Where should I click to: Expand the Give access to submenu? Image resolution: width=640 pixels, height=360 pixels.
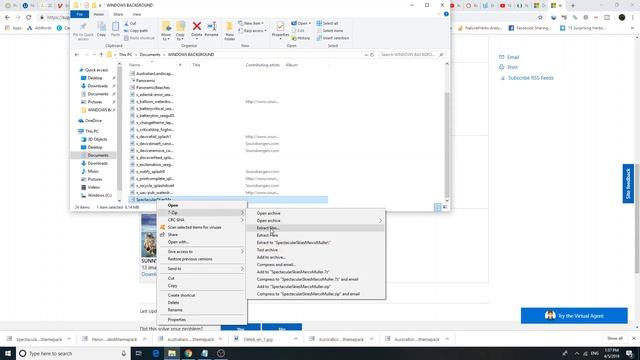(x=202, y=252)
